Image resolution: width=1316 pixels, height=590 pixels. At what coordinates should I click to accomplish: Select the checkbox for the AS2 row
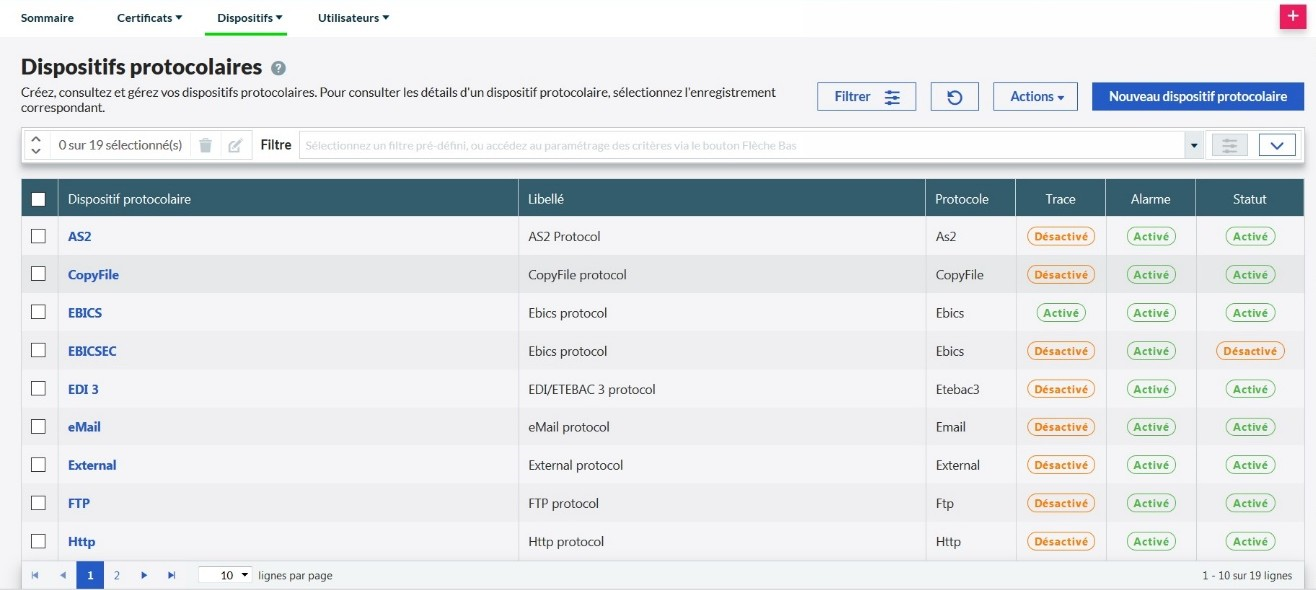pyautogui.click(x=39, y=237)
